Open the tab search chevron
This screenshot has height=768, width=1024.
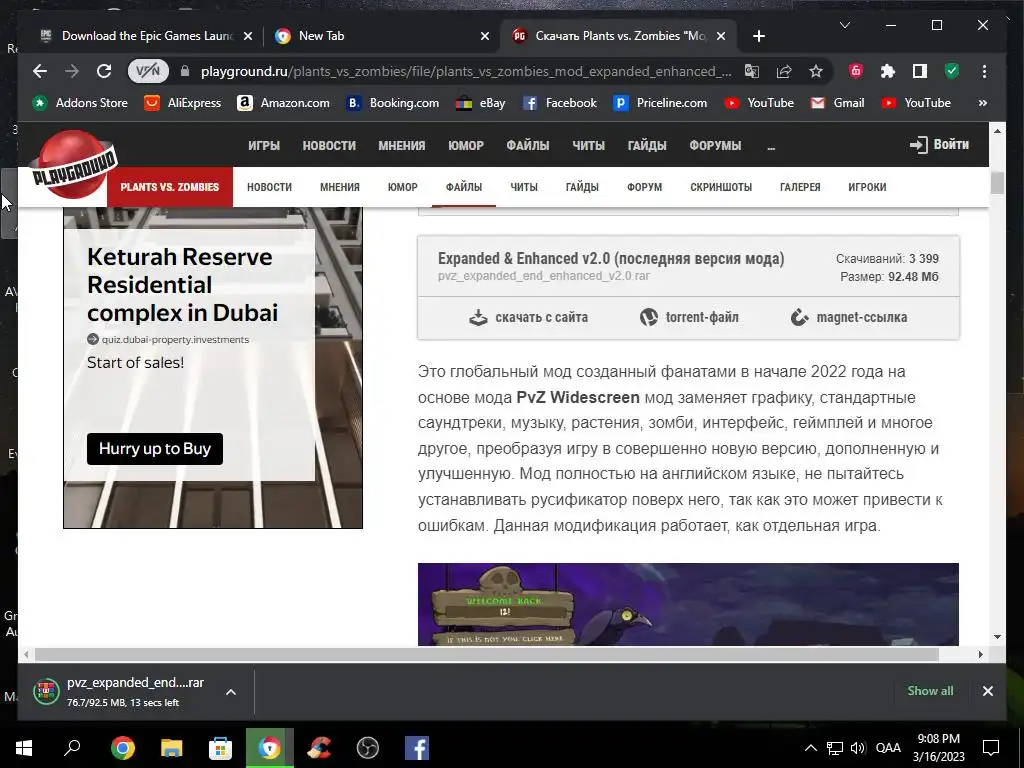click(x=844, y=25)
